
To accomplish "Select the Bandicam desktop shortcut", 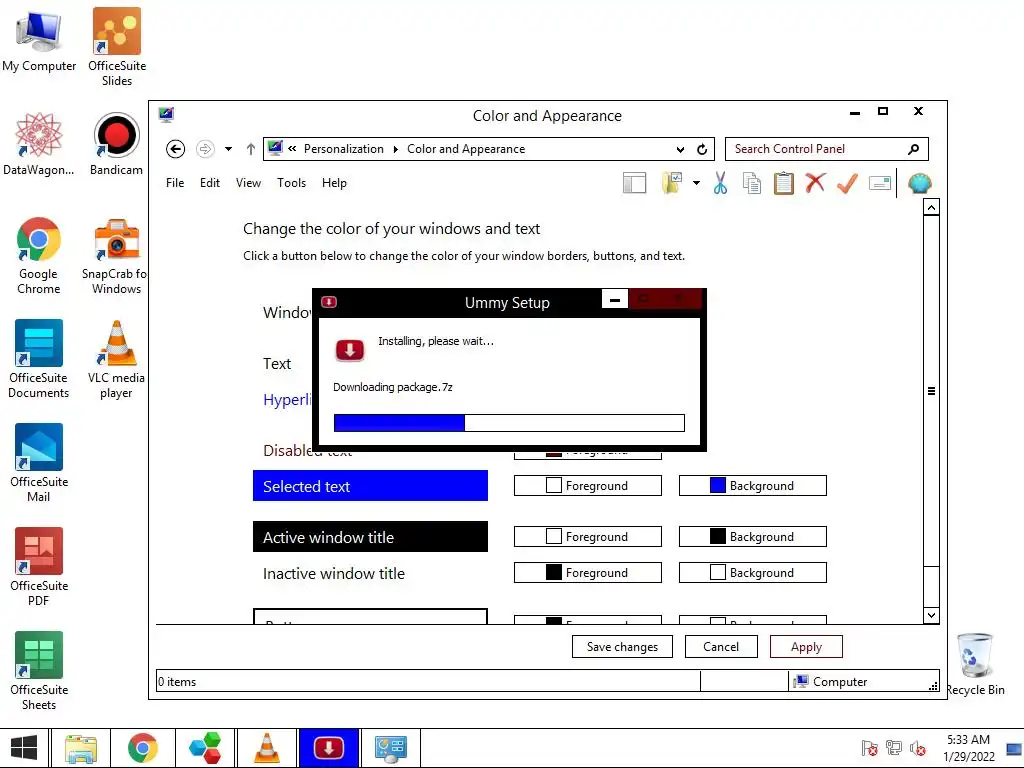I will coord(116,145).
